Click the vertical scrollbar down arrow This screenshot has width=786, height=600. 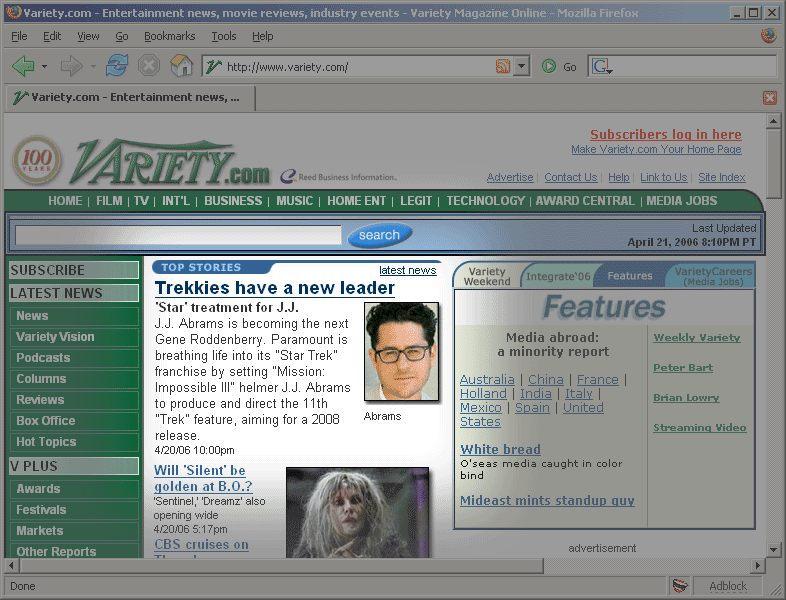pyautogui.click(x=773, y=549)
